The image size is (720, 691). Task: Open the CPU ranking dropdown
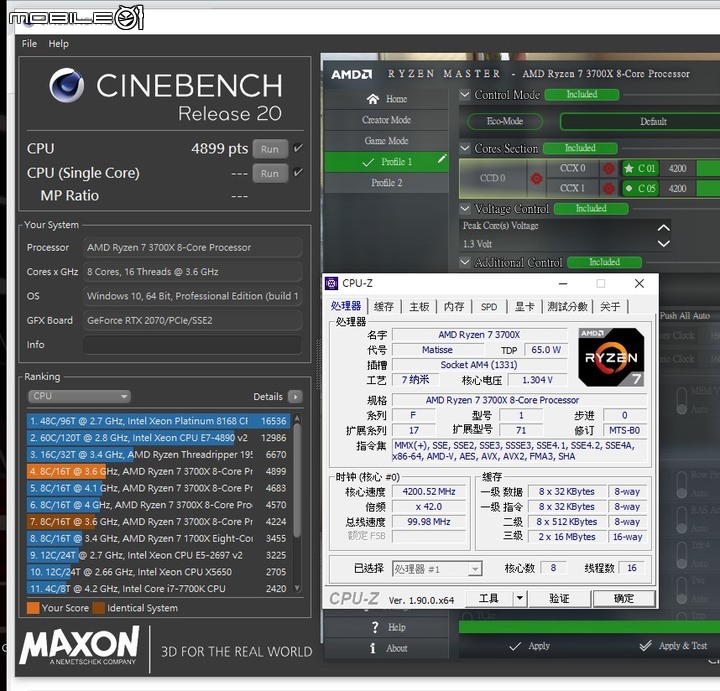pos(79,396)
